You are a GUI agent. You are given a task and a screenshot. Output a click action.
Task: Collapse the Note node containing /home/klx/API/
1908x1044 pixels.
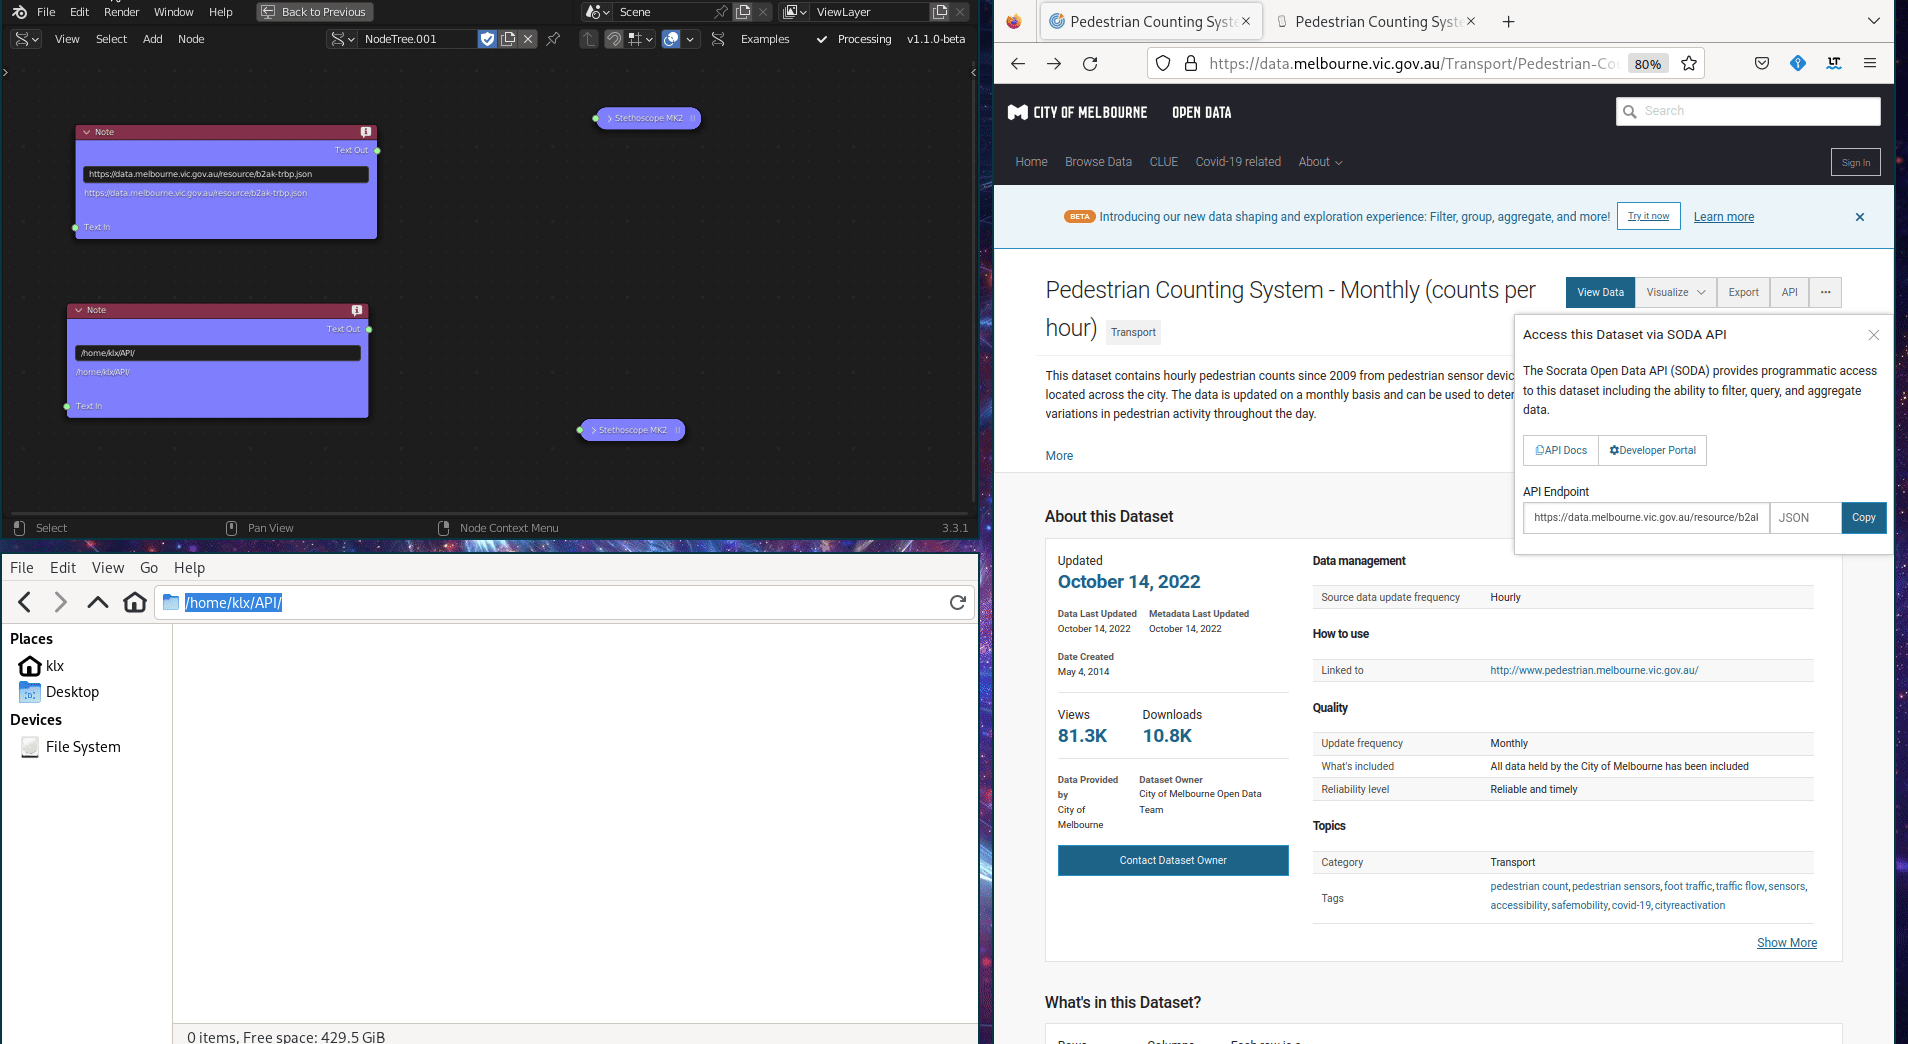pyautogui.click(x=79, y=310)
